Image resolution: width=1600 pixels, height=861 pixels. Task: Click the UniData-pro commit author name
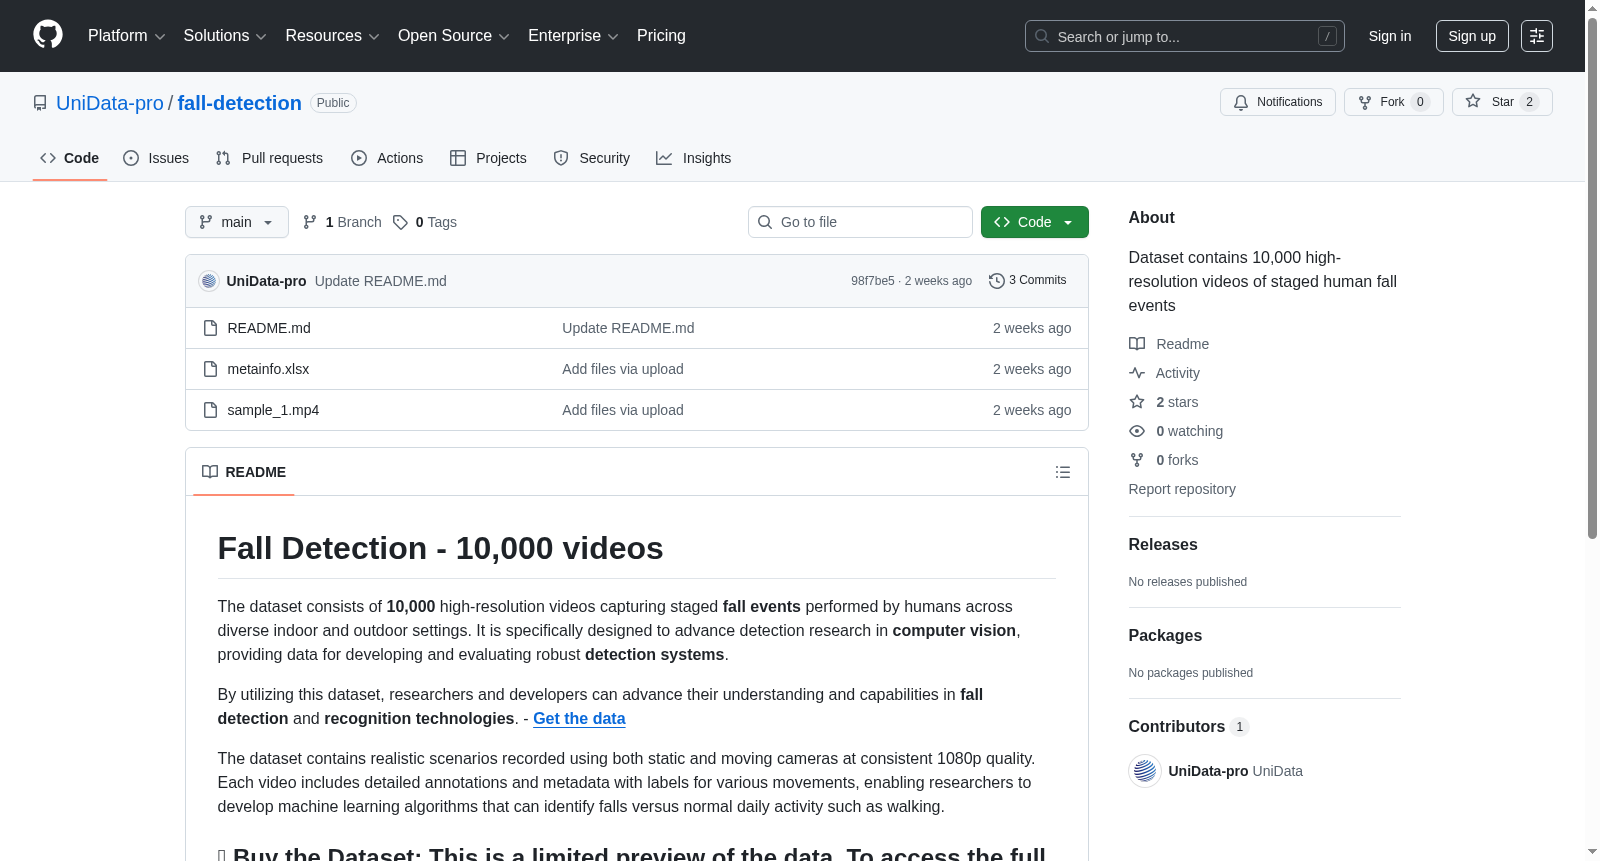[x=267, y=281]
